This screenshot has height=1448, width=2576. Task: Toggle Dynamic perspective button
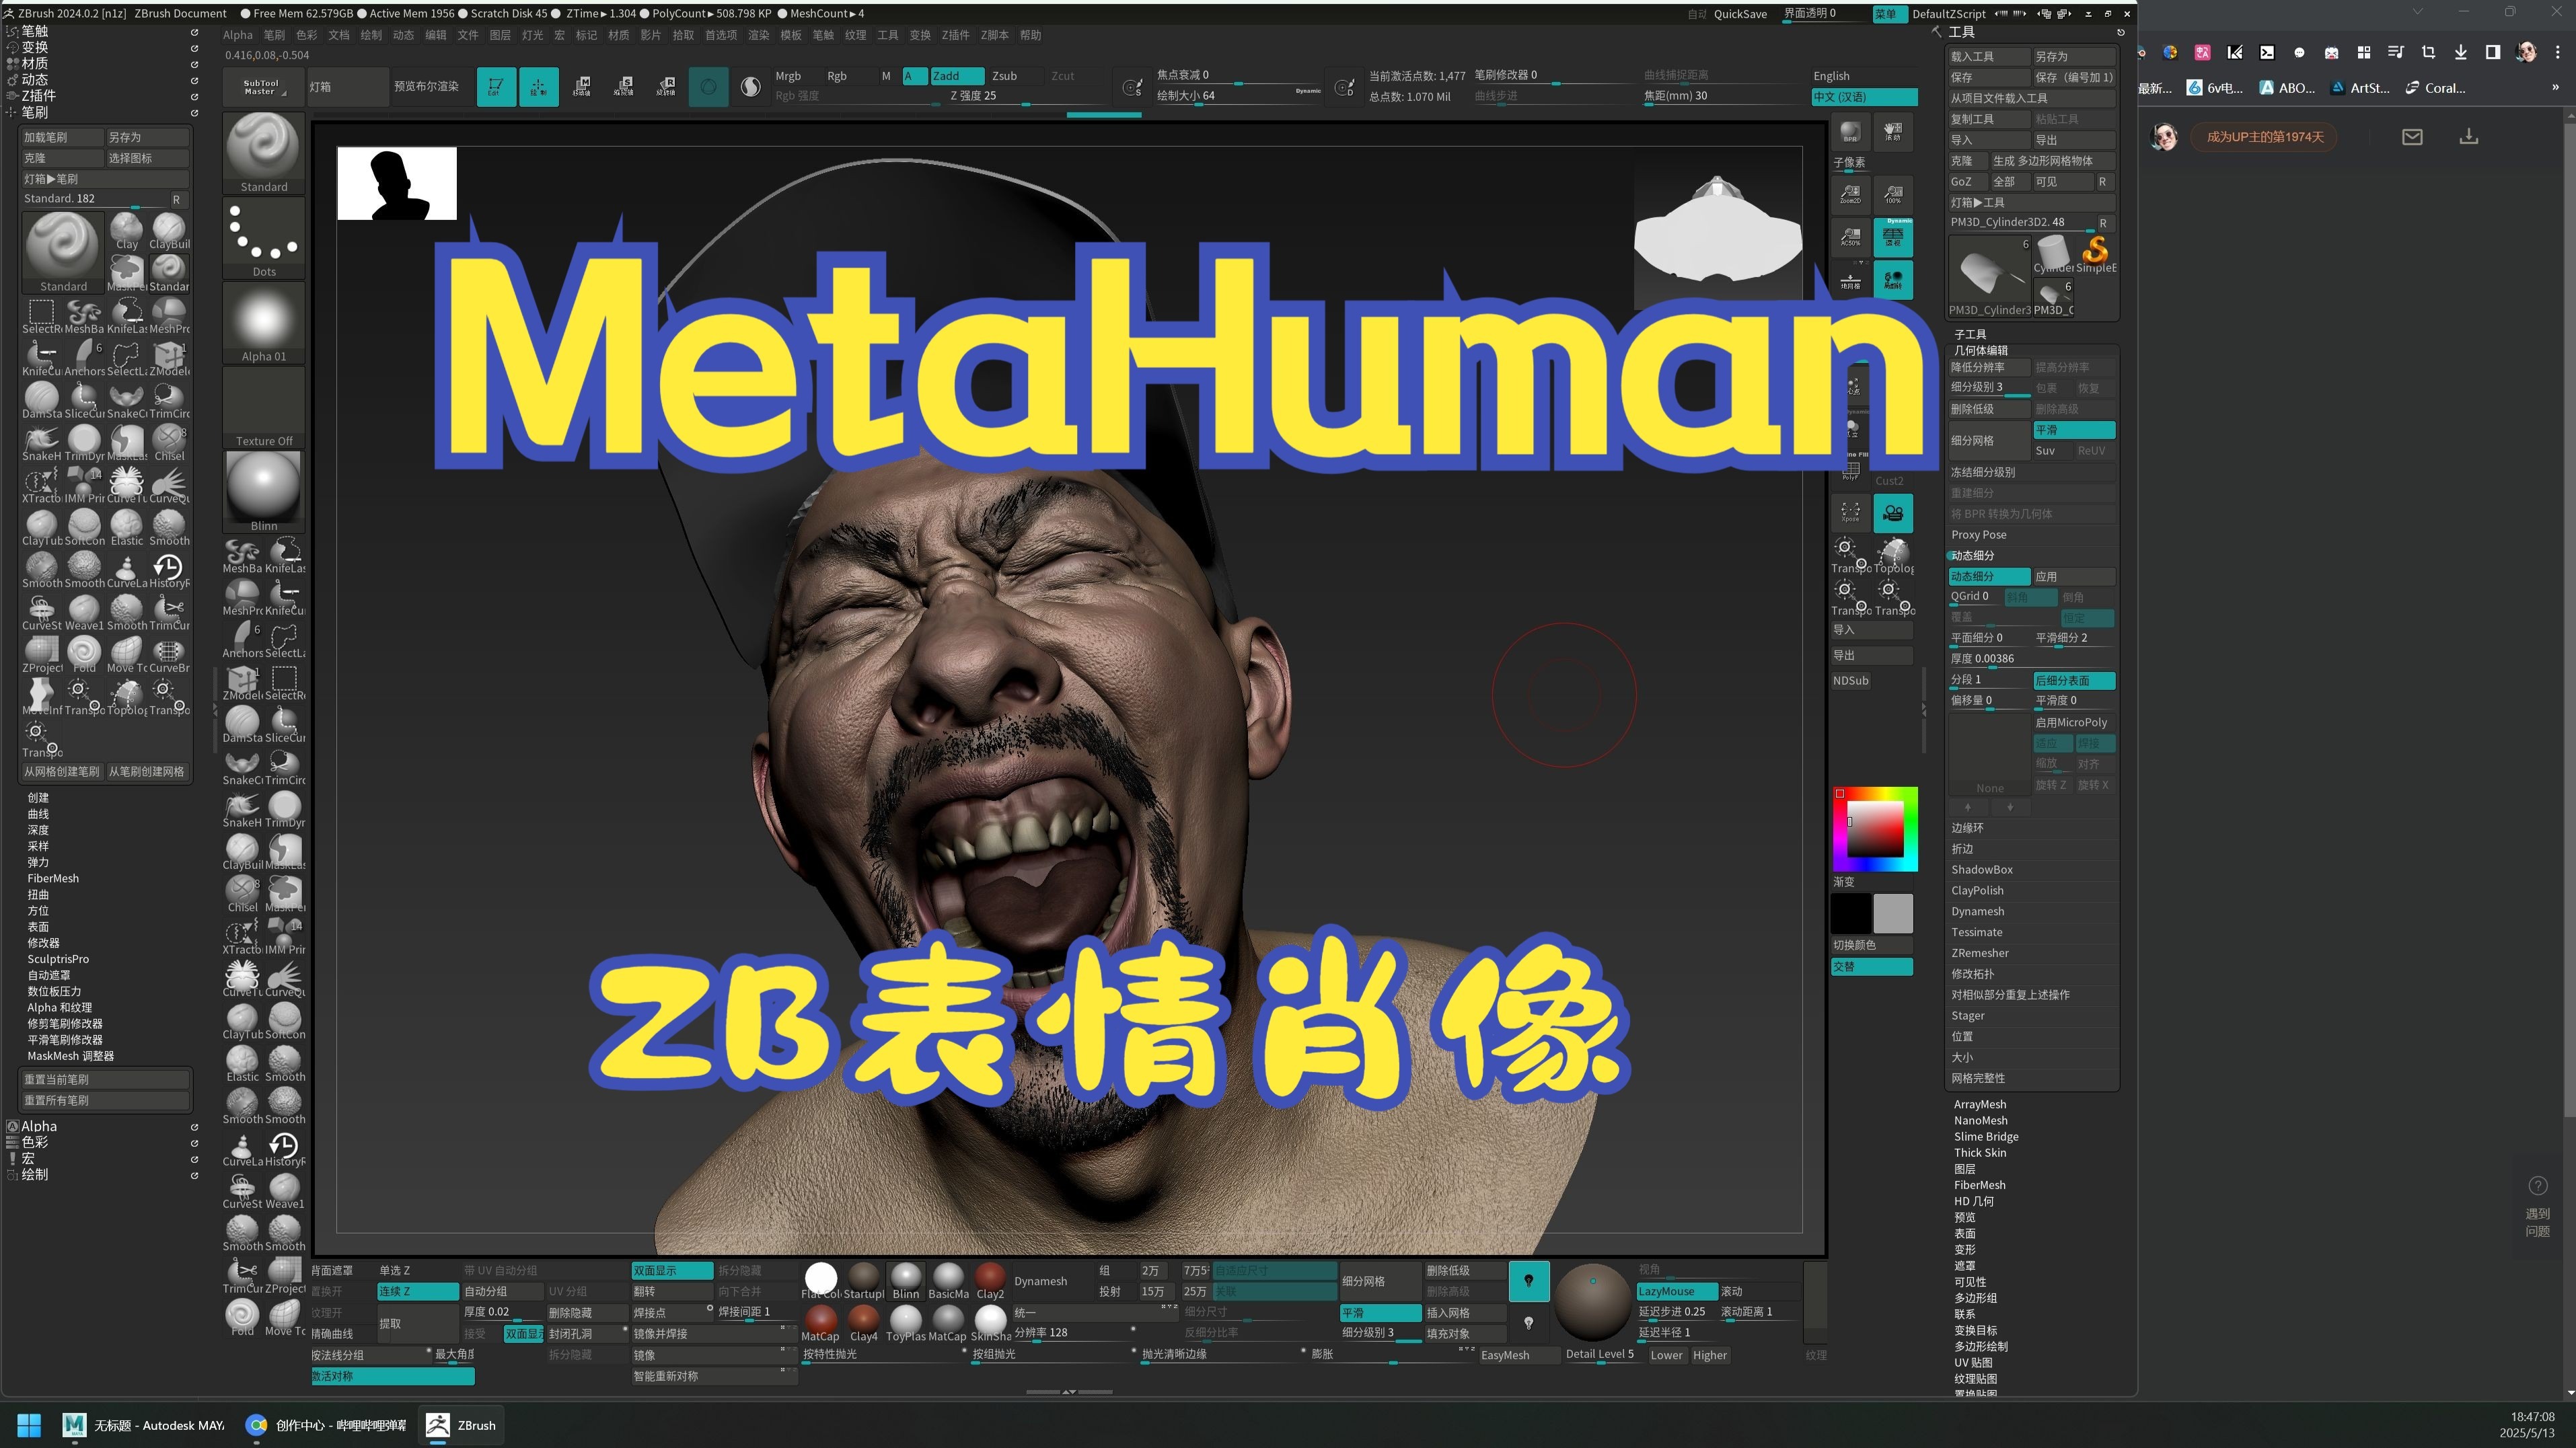point(1893,237)
